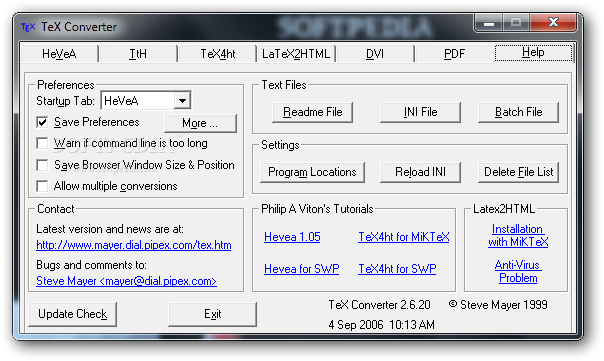Click 'Latest version and news are at:' text
The height and width of the screenshot is (361, 604).
110,229
